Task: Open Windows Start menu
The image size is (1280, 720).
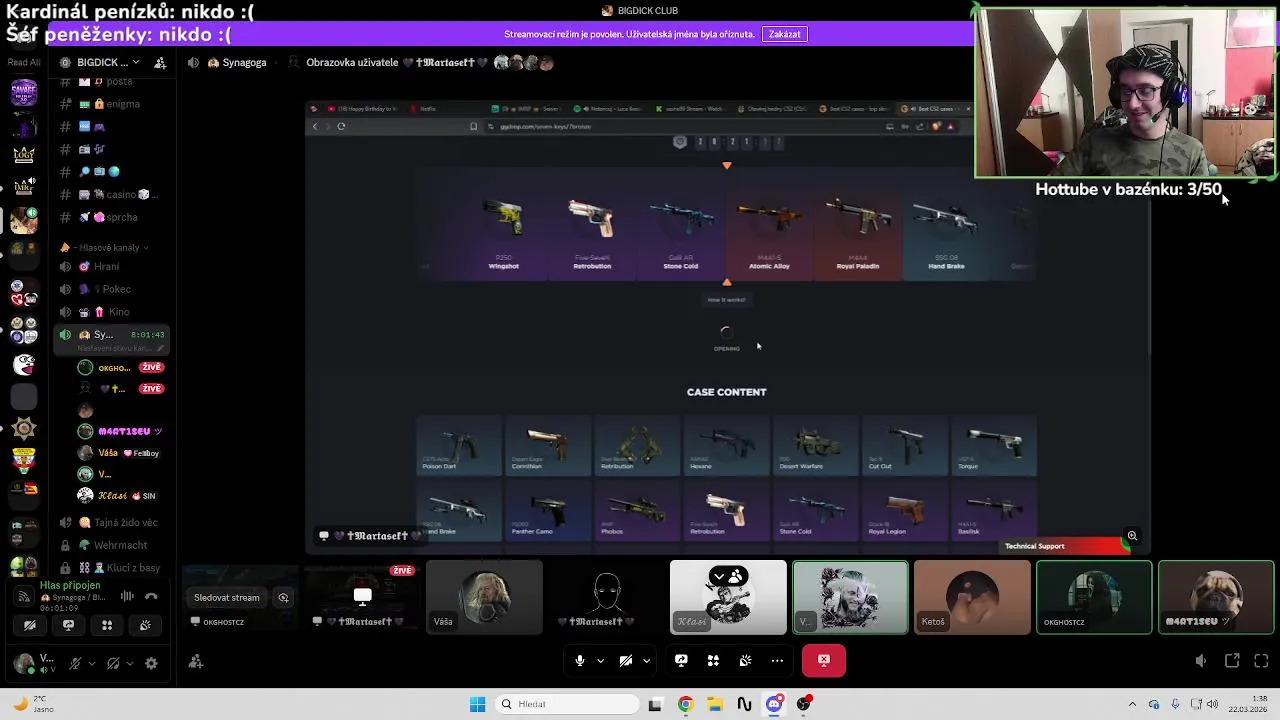Action: pos(477,704)
